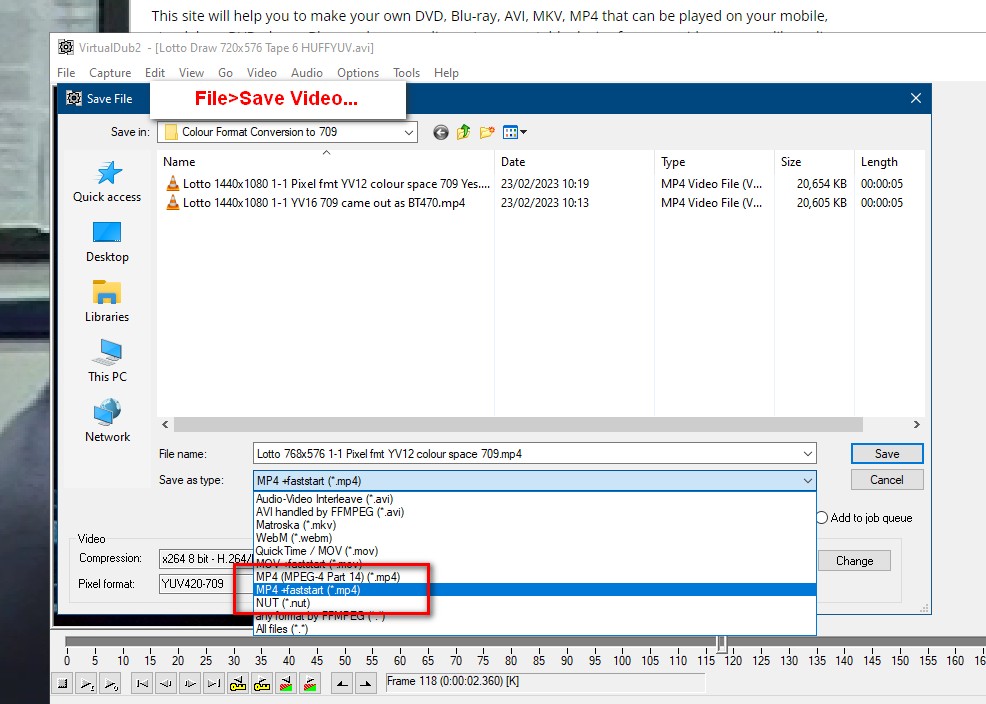This screenshot has width=986, height=704.
Task: Set the selection start mark-in
Action: [x=341, y=683]
